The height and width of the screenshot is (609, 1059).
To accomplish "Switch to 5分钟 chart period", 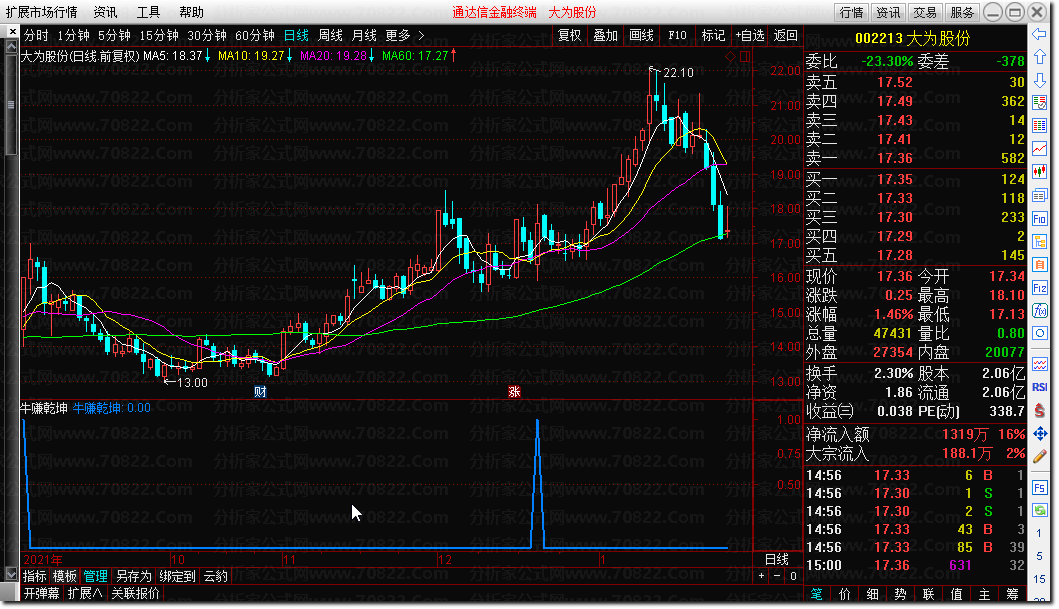I will pyautogui.click(x=114, y=35).
